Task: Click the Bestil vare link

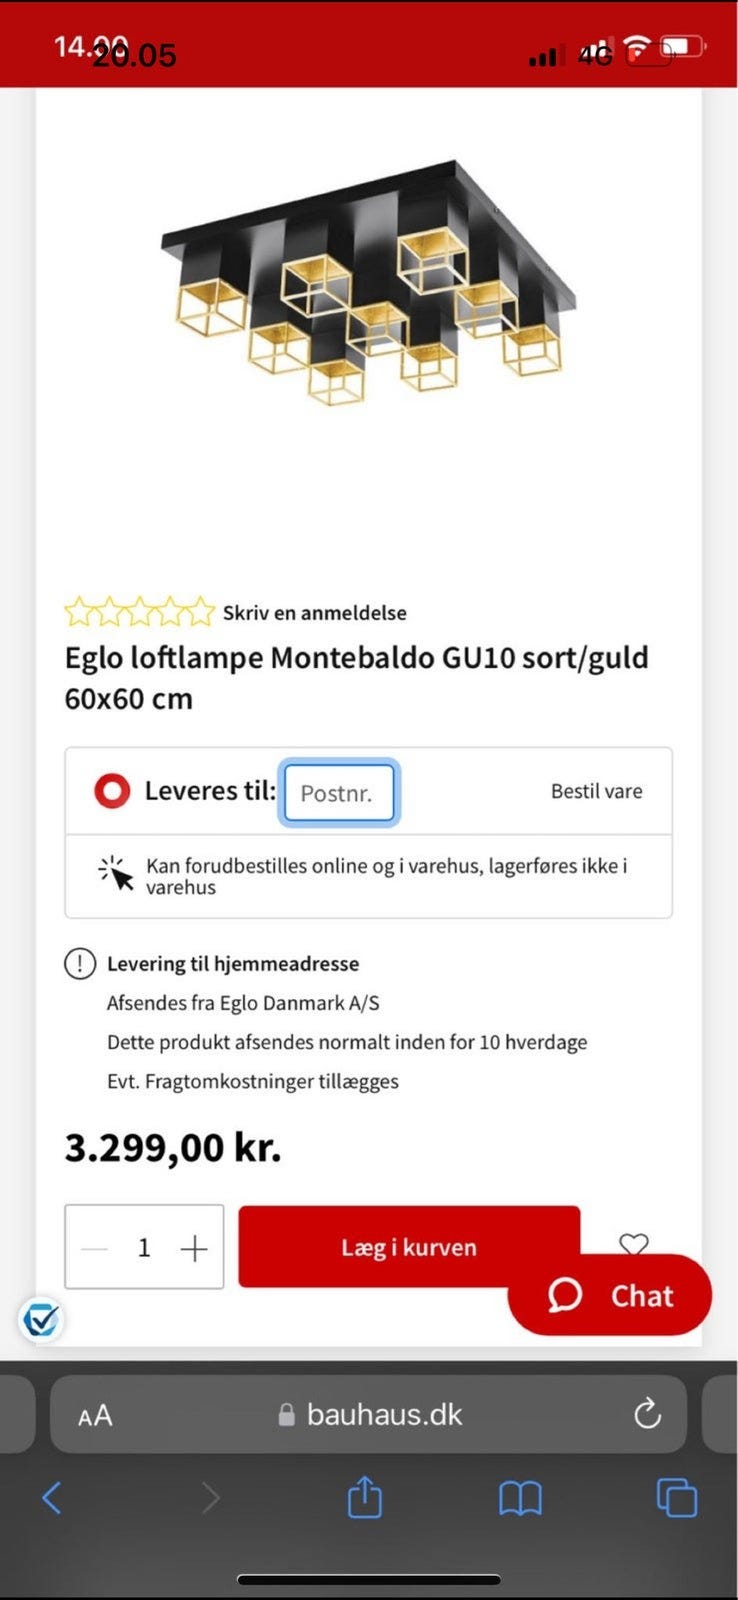Action: coord(596,791)
